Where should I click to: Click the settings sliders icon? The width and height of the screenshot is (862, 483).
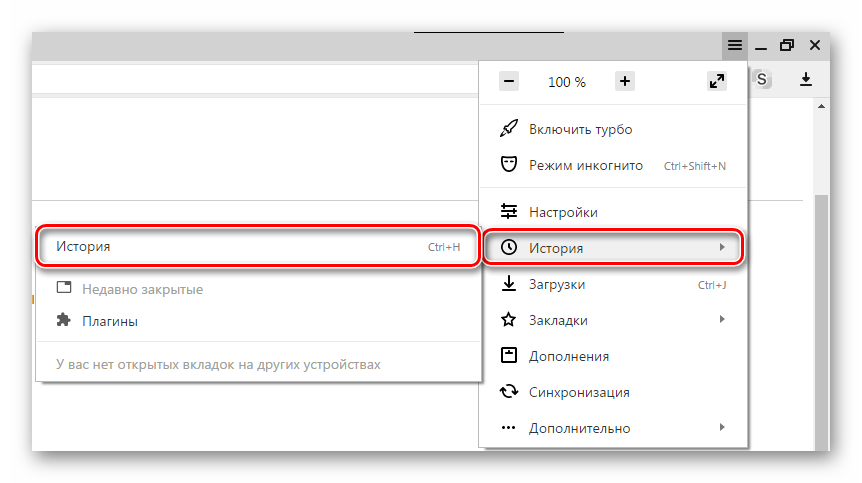click(x=509, y=211)
